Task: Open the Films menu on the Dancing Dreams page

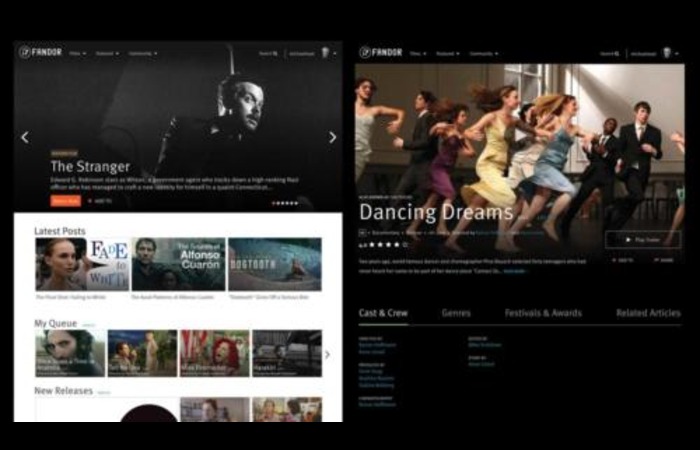Action: (x=418, y=54)
